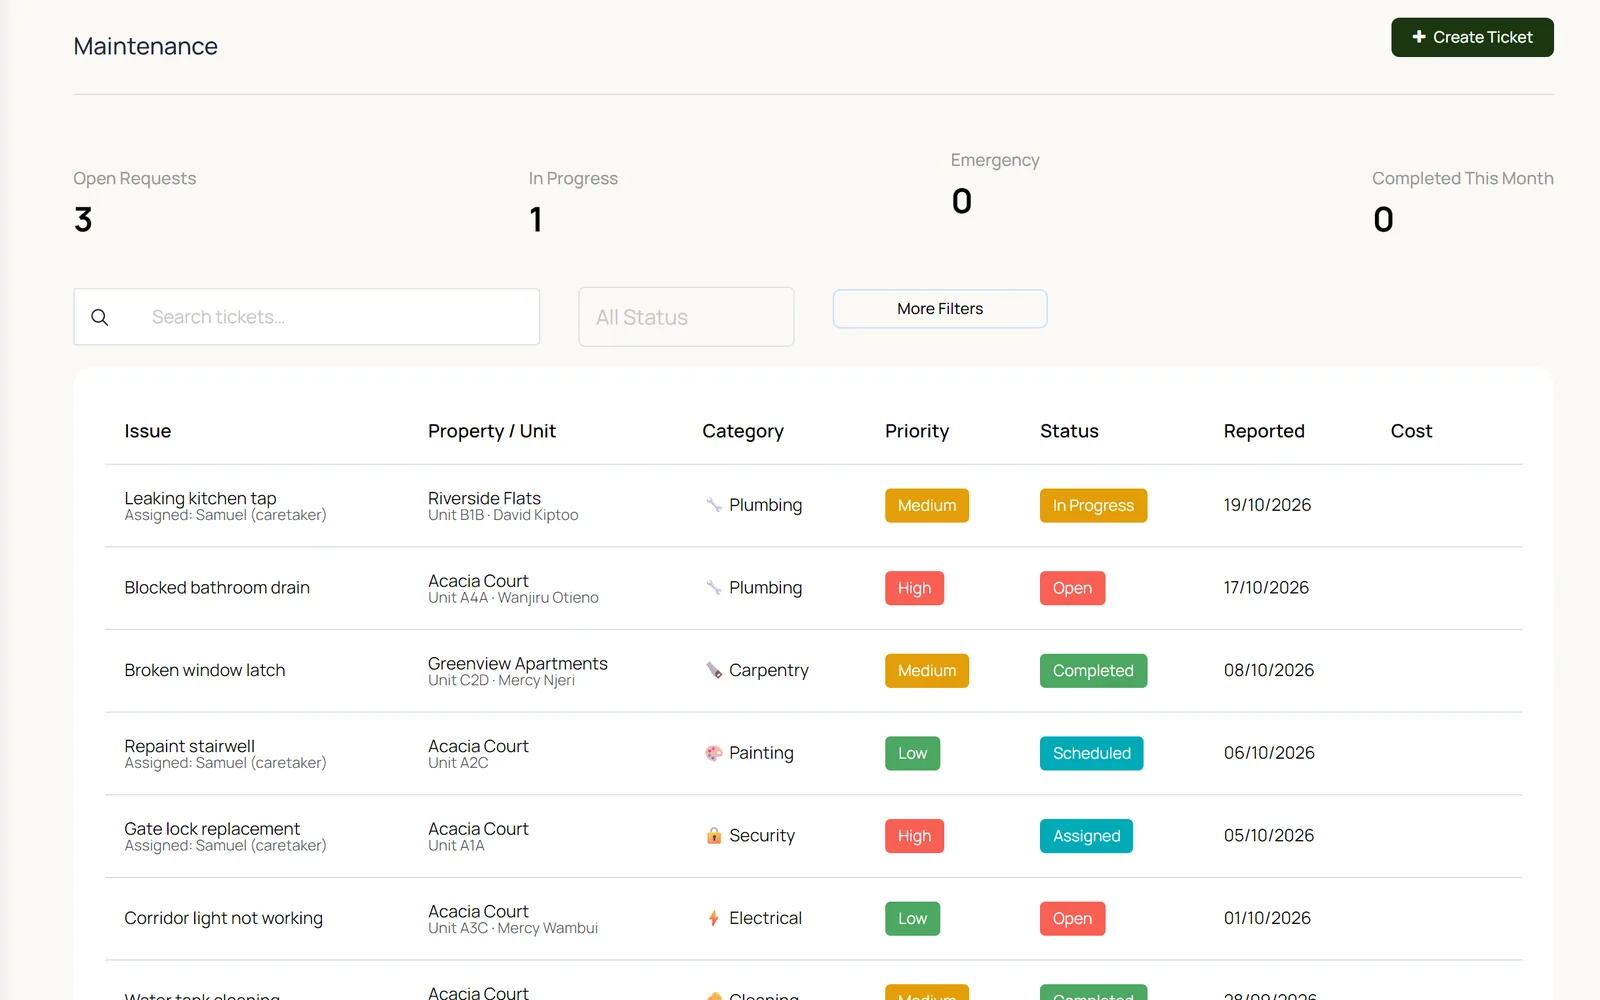The width and height of the screenshot is (1600, 1000).
Task: Click Unit A2C under Repaint stairwell row
Action: pyautogui.click(x=458, y=763)
